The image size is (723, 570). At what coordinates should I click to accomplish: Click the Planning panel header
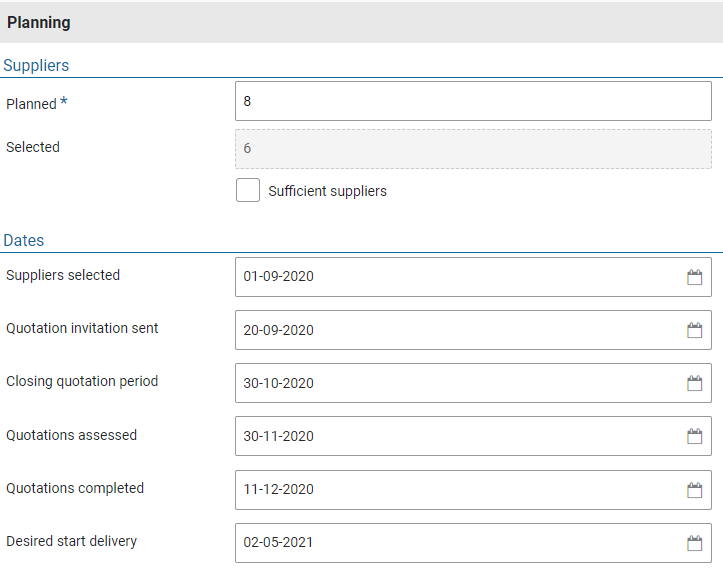click(39, 22)
